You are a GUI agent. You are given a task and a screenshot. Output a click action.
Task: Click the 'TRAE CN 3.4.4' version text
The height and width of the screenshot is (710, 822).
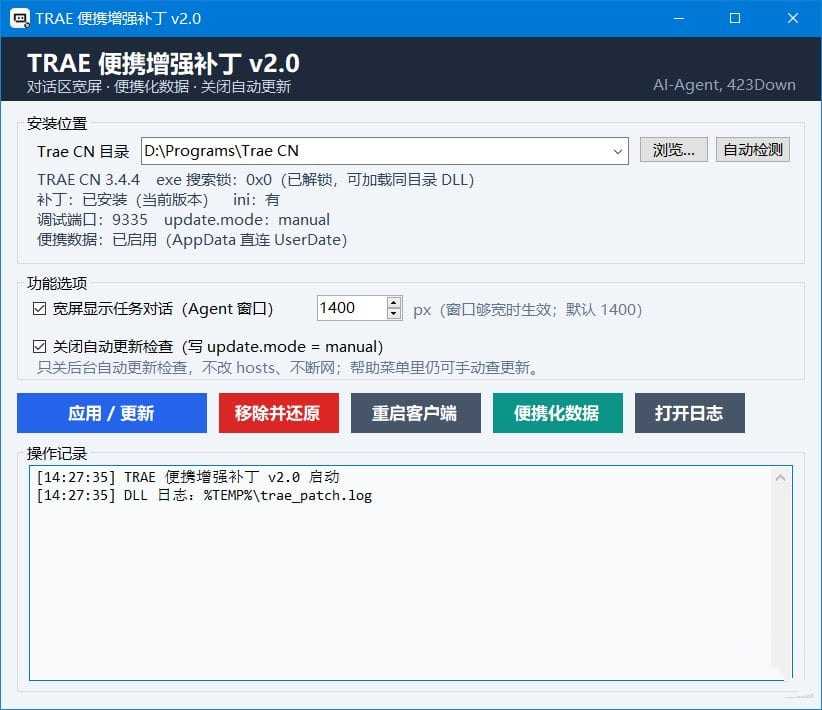click(89, 180)
